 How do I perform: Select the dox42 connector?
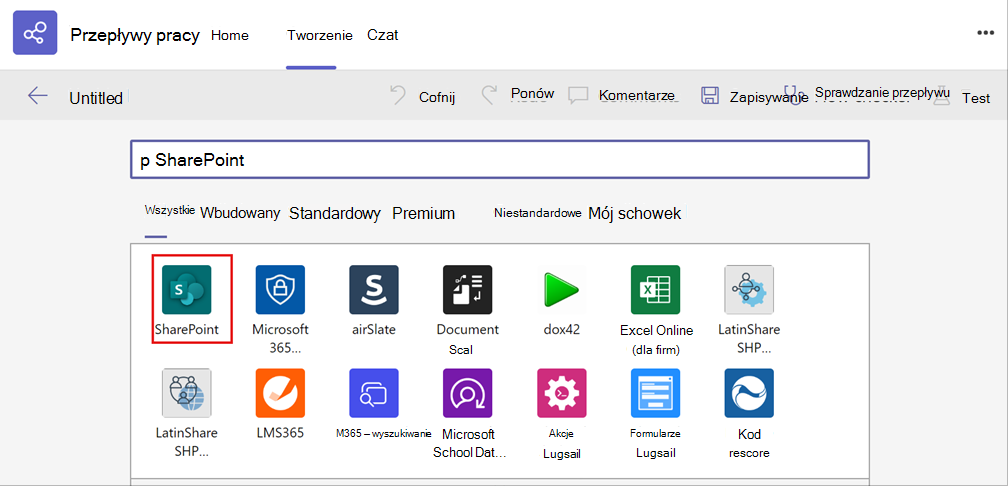[562, 290]
